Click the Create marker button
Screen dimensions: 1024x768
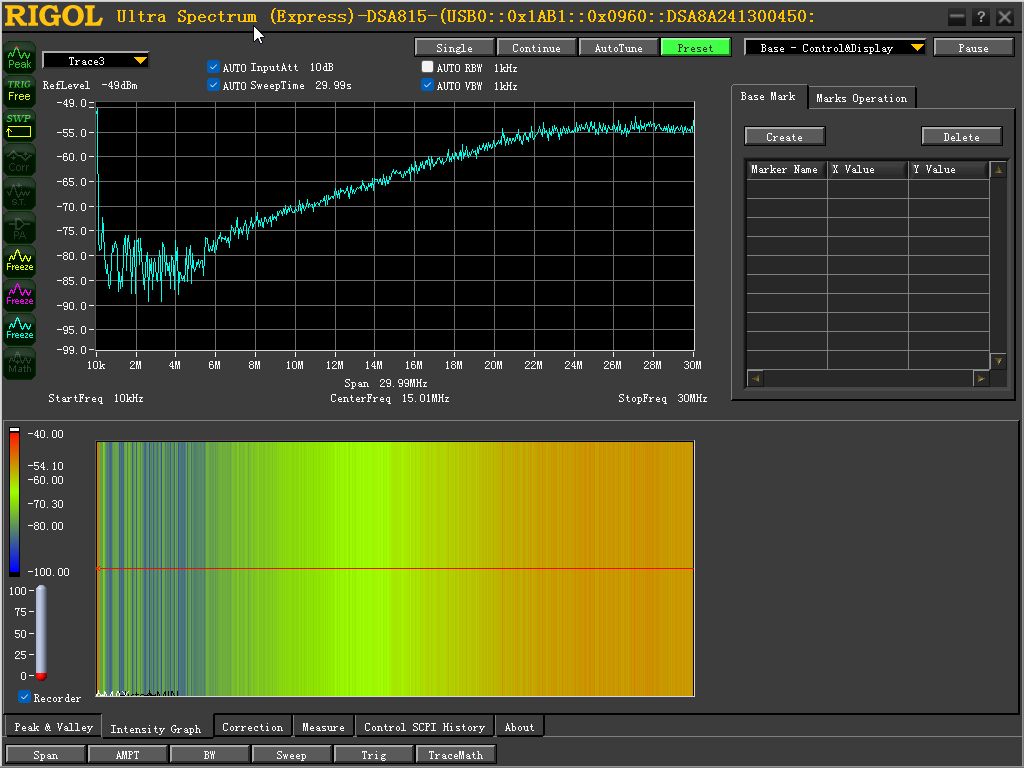(x=784, y=137)
